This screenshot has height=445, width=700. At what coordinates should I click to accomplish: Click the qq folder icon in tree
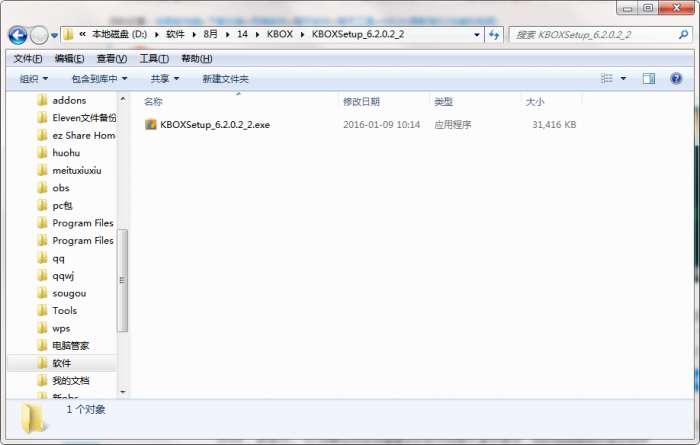pyautogui.click(x=42, y=258)
